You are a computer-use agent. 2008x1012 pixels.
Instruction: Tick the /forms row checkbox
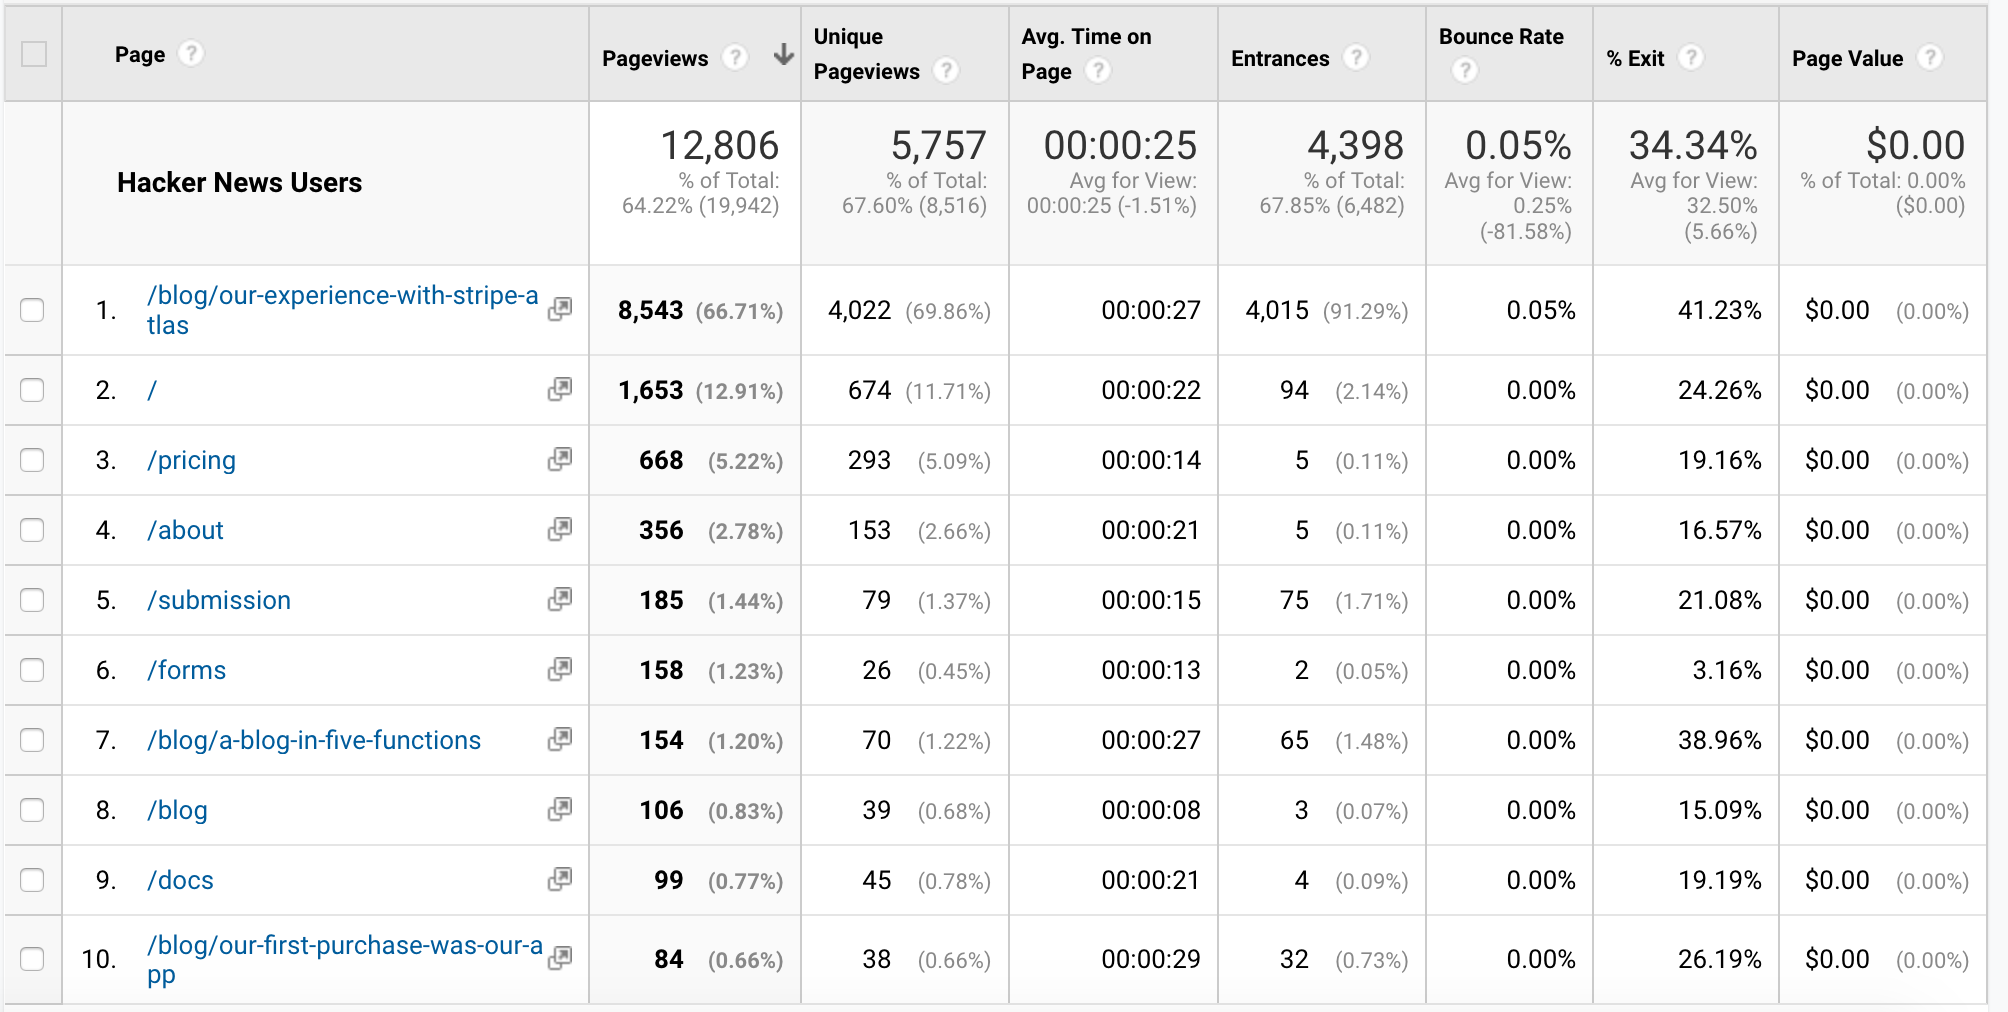coord(33,670)
